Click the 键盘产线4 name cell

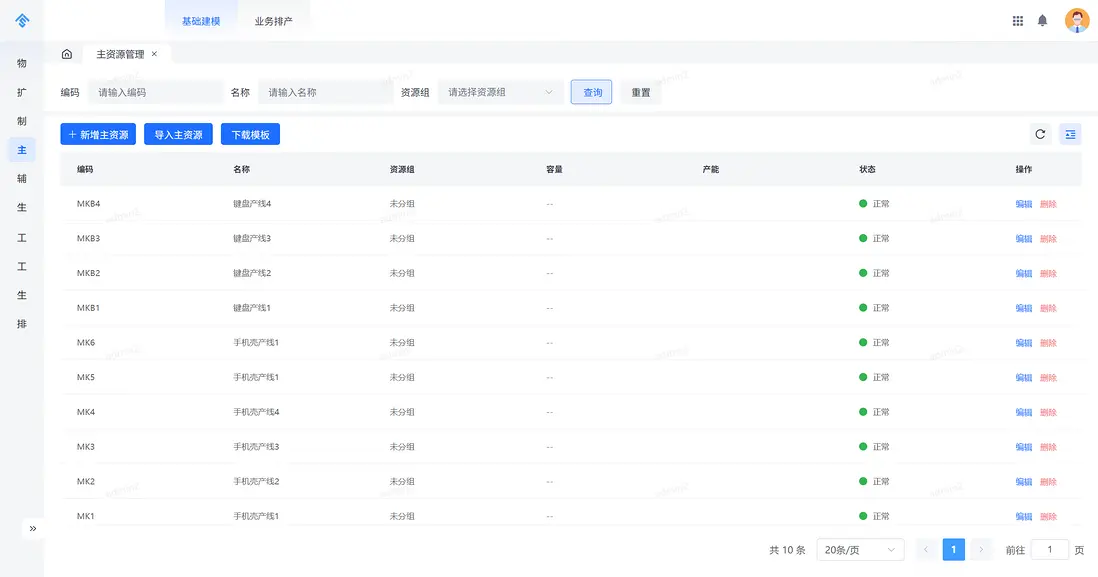[x=252, y=204]
